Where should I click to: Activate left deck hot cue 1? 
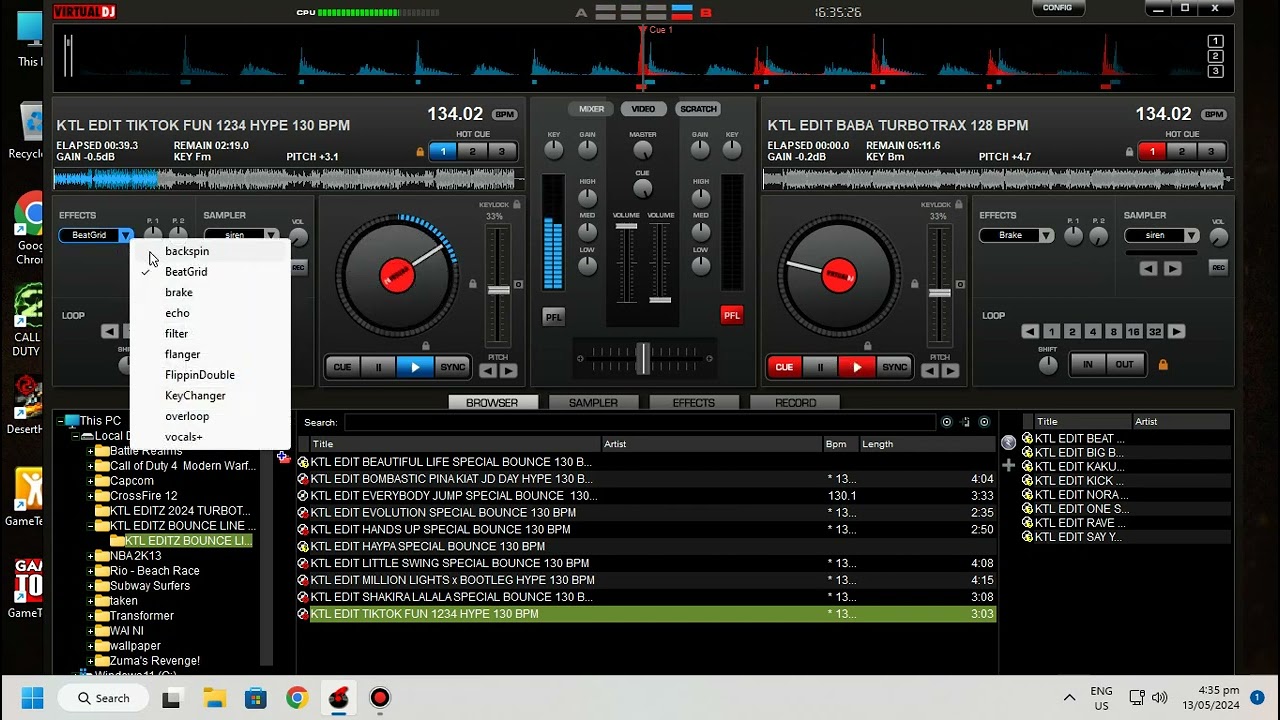(443, 152)
